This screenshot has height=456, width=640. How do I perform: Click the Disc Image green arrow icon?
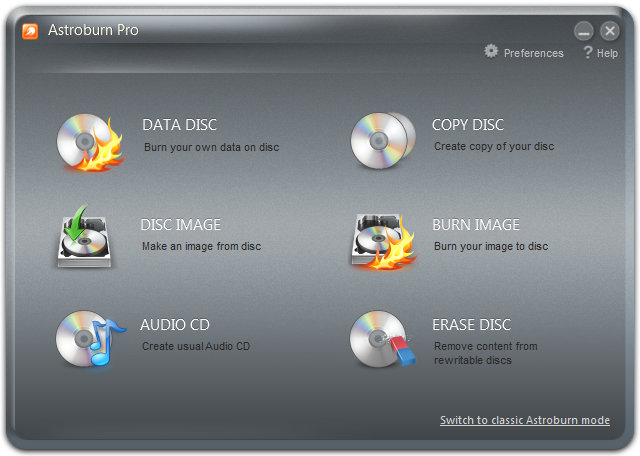coord(84,236)
